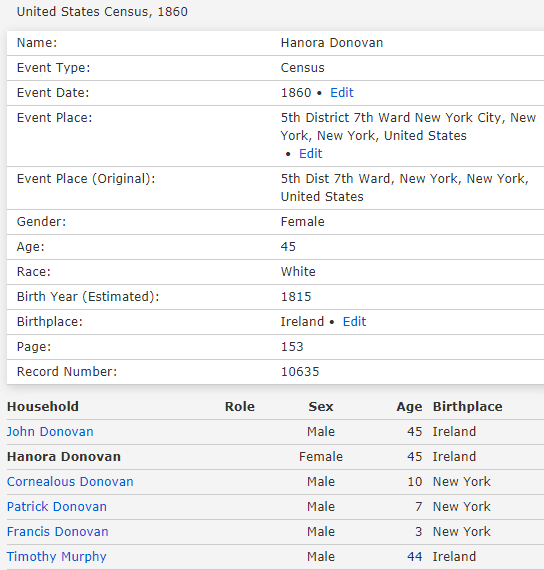
Task: Click Edit link beside Birthplace Ireland
Action: click(354, 322)
